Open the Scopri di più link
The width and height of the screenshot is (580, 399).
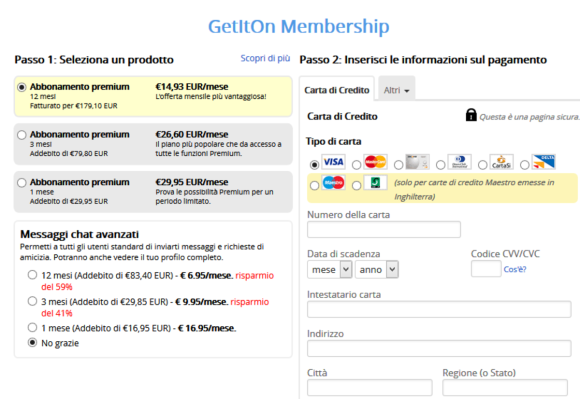coord(265,58)
